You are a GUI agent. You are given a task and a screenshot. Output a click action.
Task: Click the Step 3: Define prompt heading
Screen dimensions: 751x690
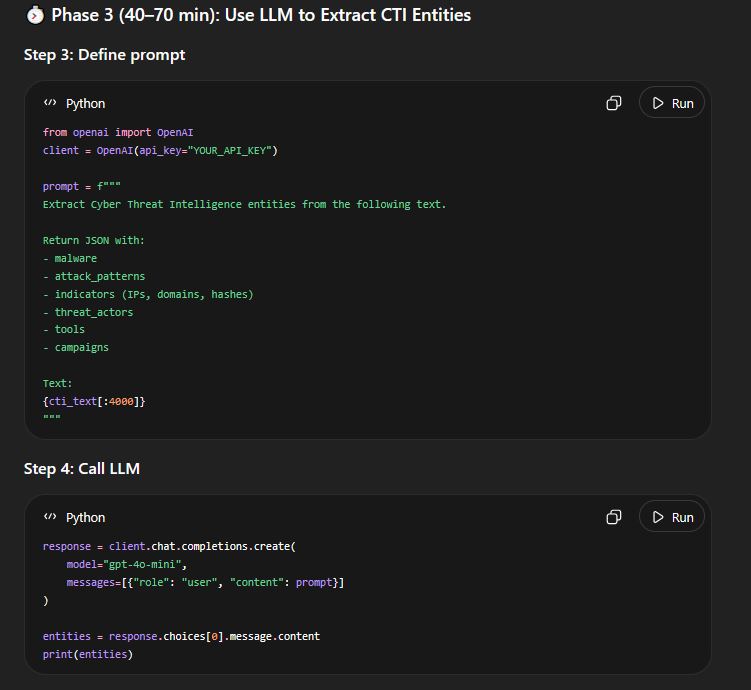[104, 55]
